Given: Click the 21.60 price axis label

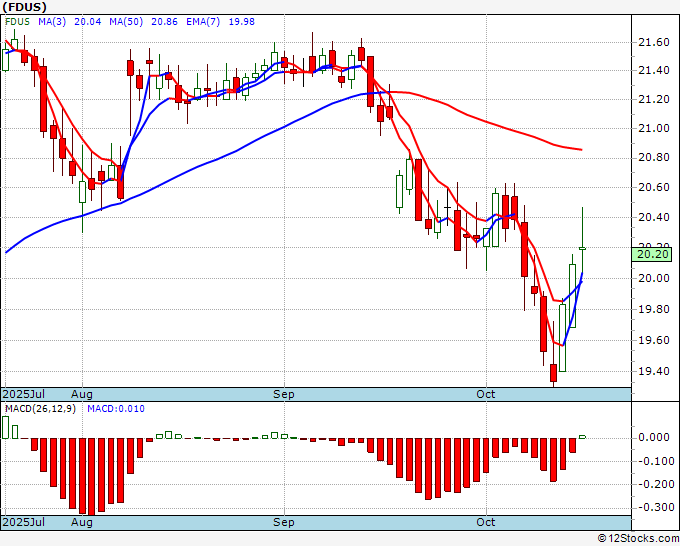Looking at the screenshot, I should (654, 43).
